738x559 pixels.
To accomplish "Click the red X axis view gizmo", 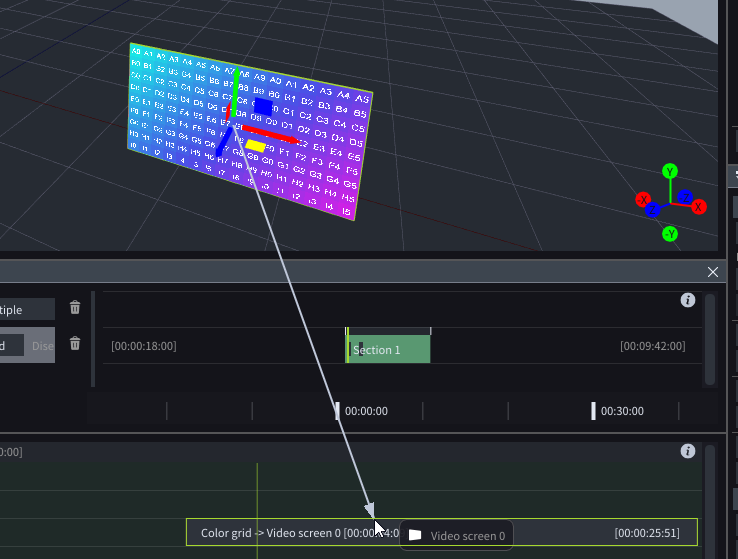I will 699,207.
